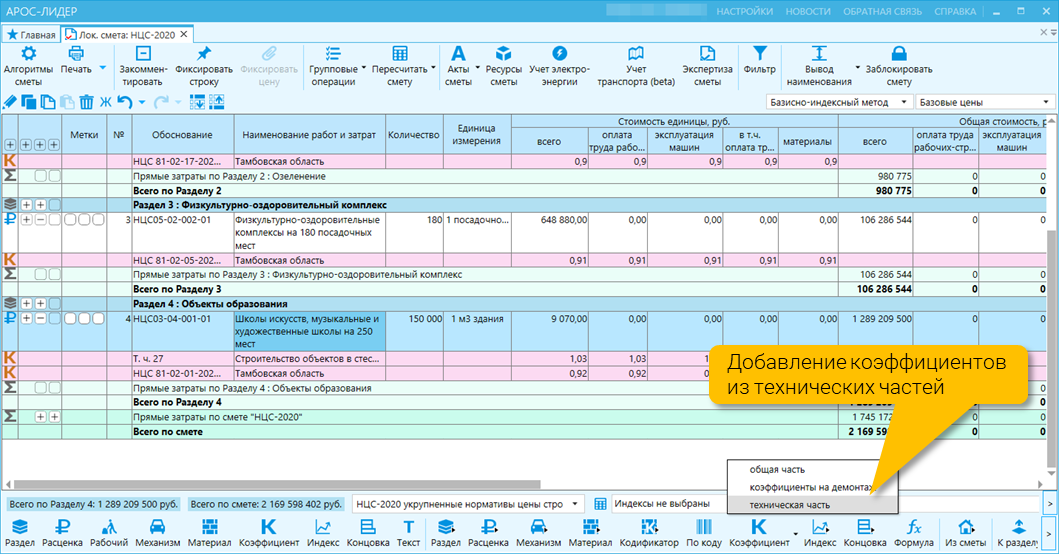
Task: Toggle first mark checkbox in row НЦС03-04-001-01
Action: [x=70, y=318]
